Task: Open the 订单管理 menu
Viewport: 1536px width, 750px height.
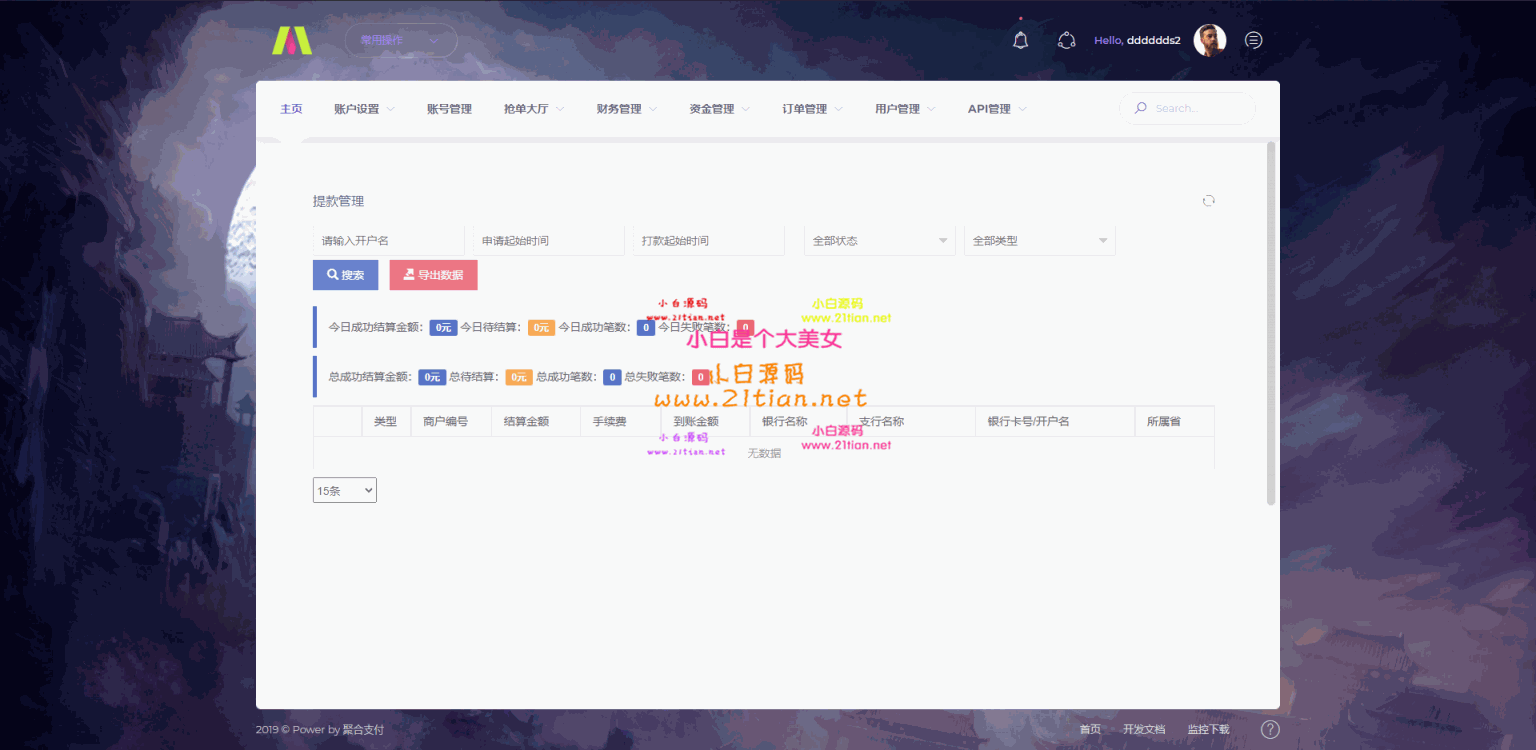Action: (x=813, y=109)
